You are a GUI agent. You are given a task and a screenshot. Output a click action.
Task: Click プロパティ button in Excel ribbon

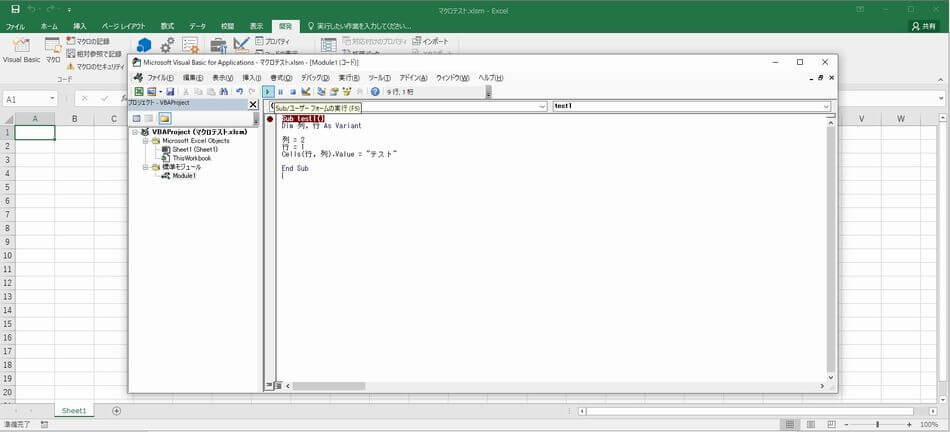click(273, 41)
